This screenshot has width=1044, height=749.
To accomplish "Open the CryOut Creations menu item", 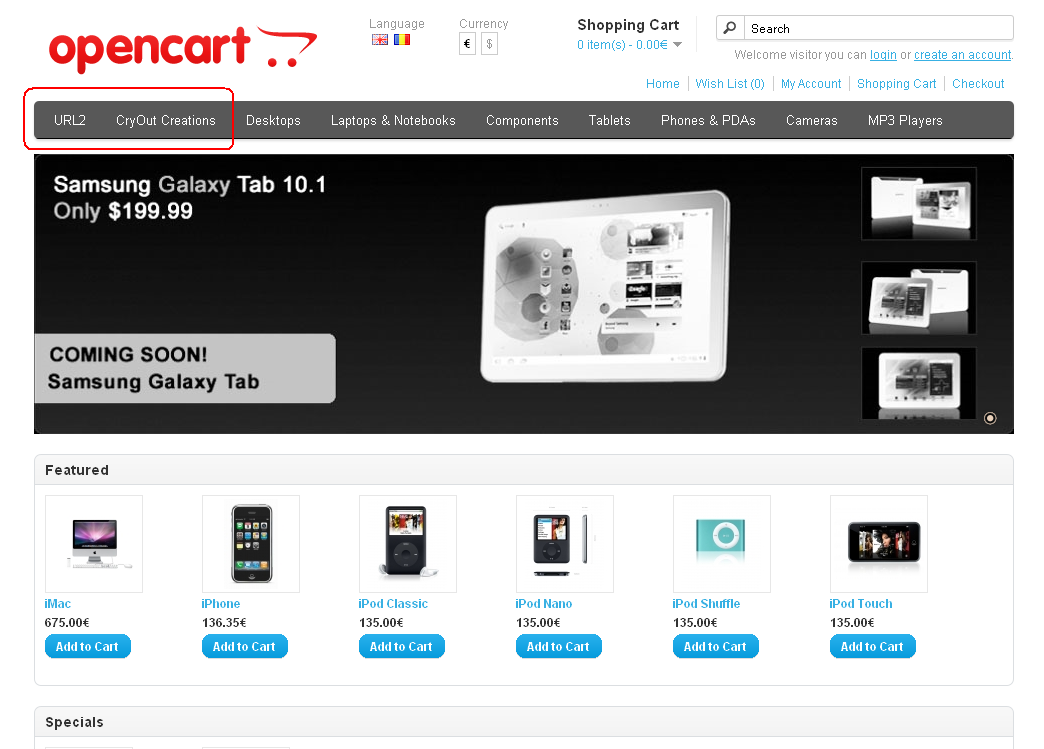I will (166, 121).
